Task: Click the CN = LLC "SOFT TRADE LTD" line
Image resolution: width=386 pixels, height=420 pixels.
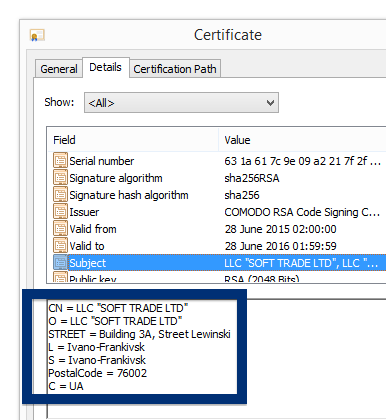Action: click(x=118, y=308)
